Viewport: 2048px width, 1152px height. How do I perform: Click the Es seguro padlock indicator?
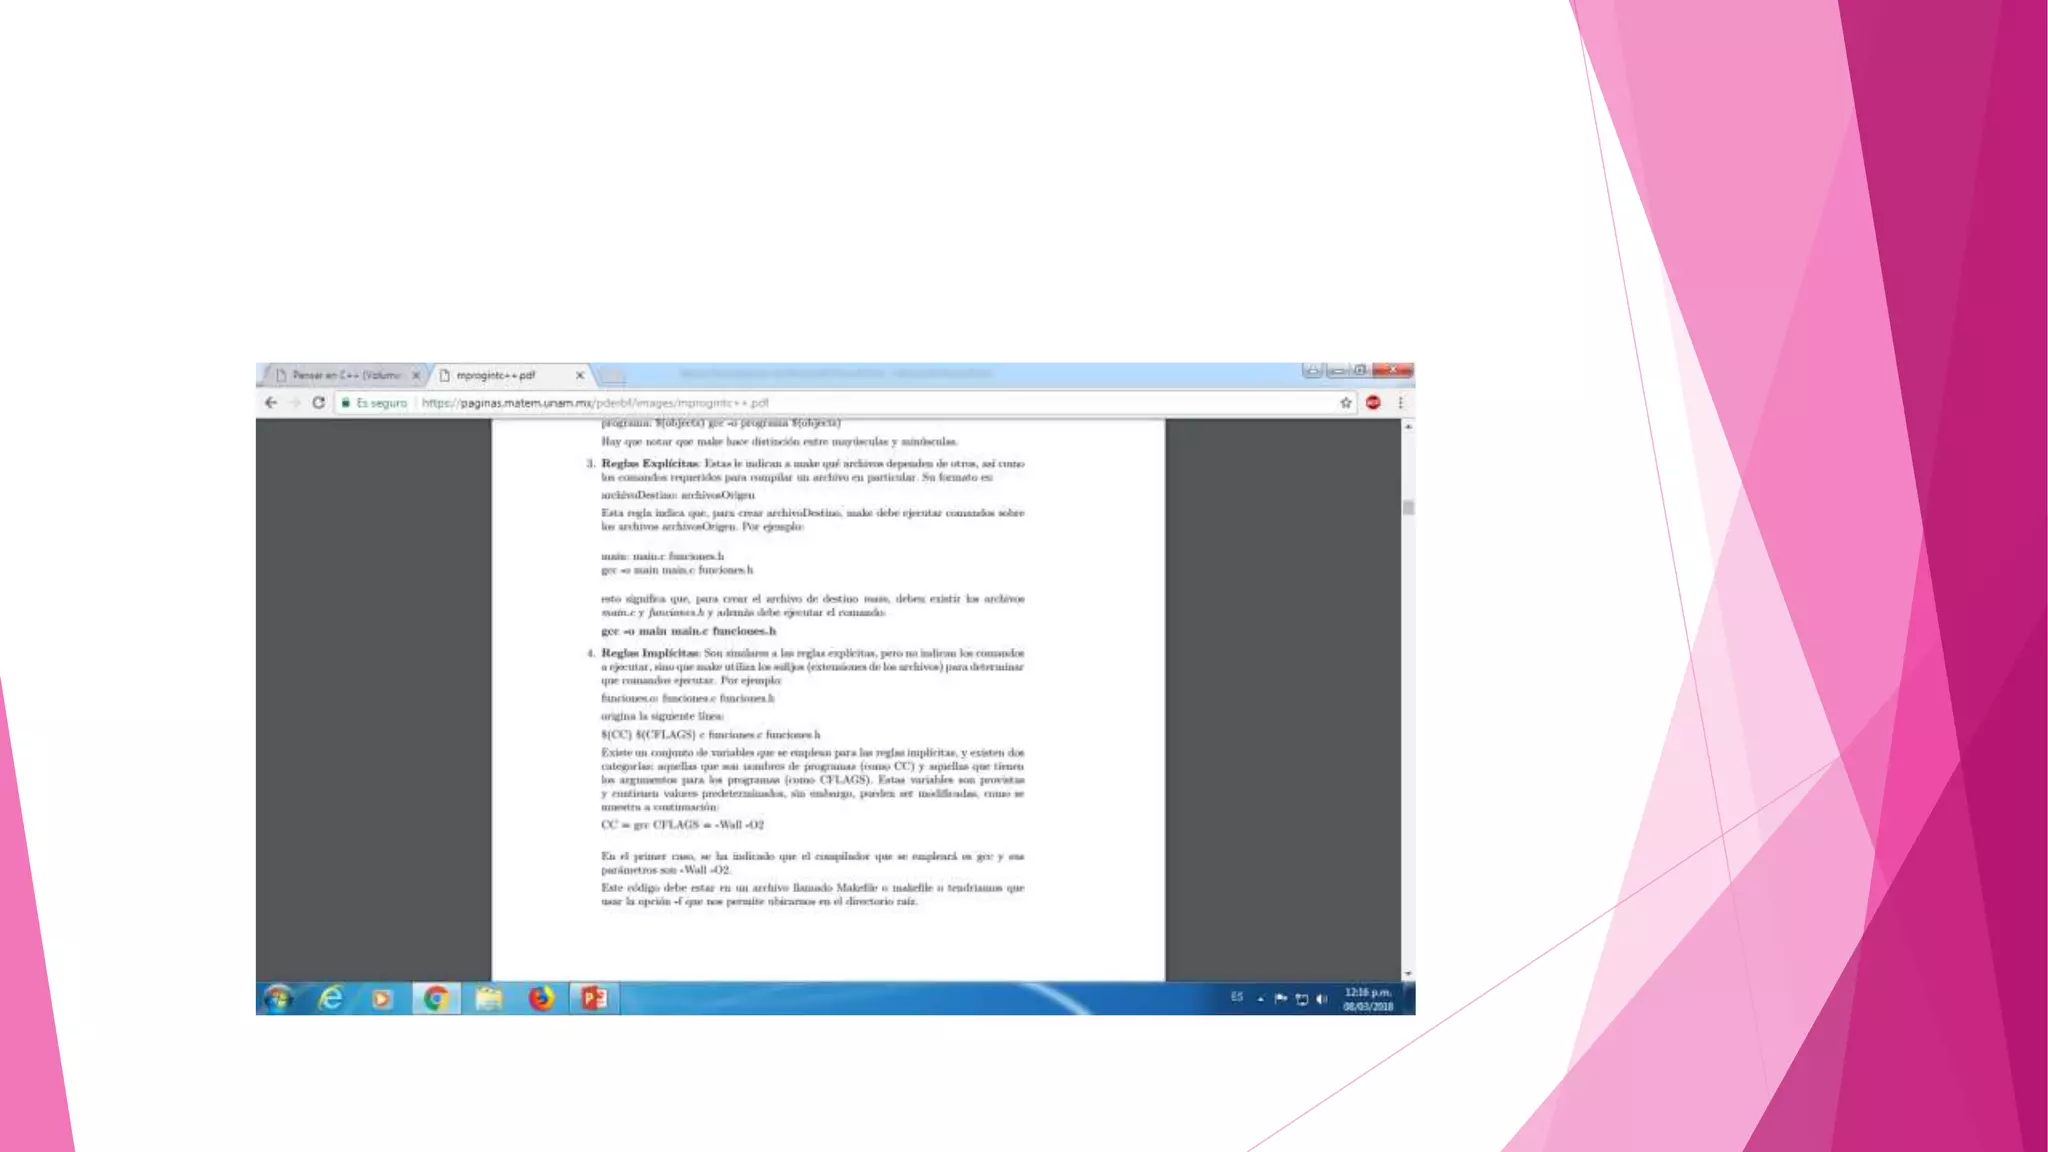pyautogui.click(x=374, y=403)
